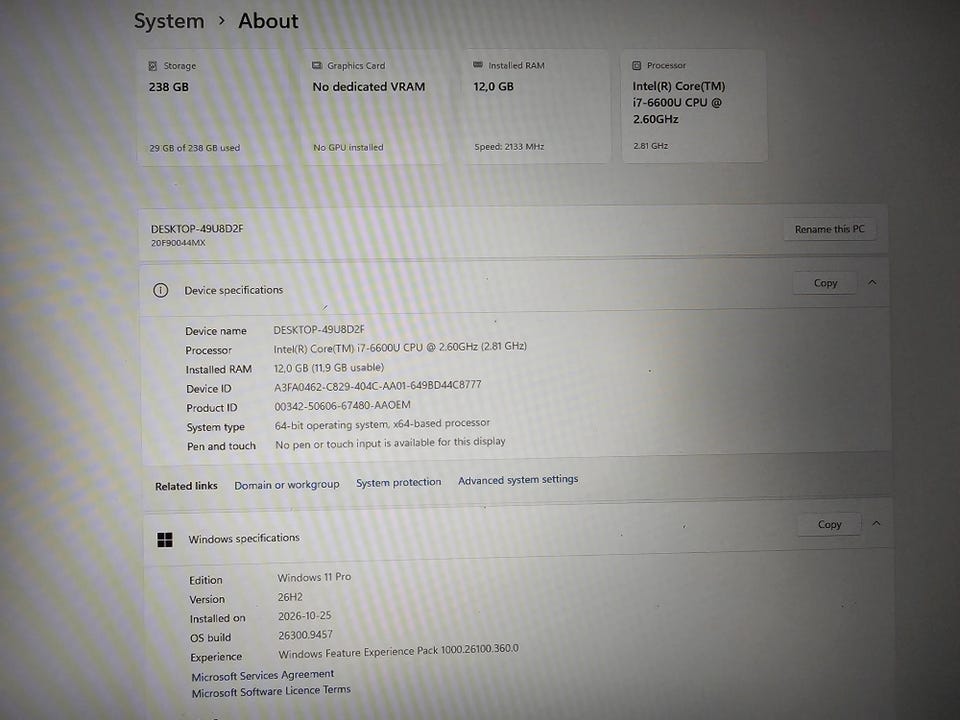Click the Graphics Card icon
Viewport: 960px width, 720px height.
click(x=317, y=66)
